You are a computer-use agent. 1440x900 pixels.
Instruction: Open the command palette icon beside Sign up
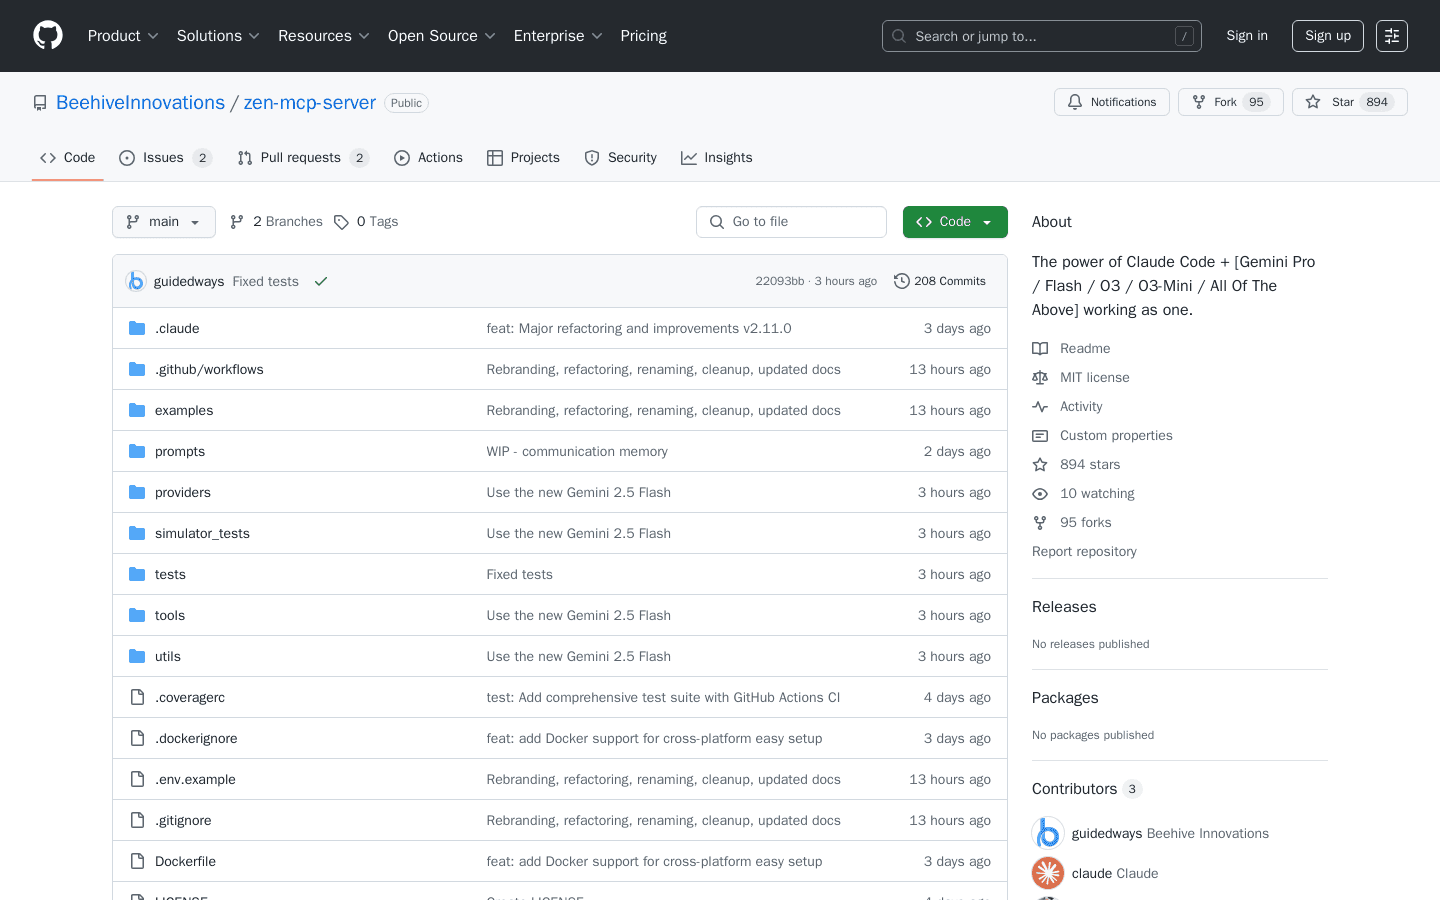coord(1392,36)
